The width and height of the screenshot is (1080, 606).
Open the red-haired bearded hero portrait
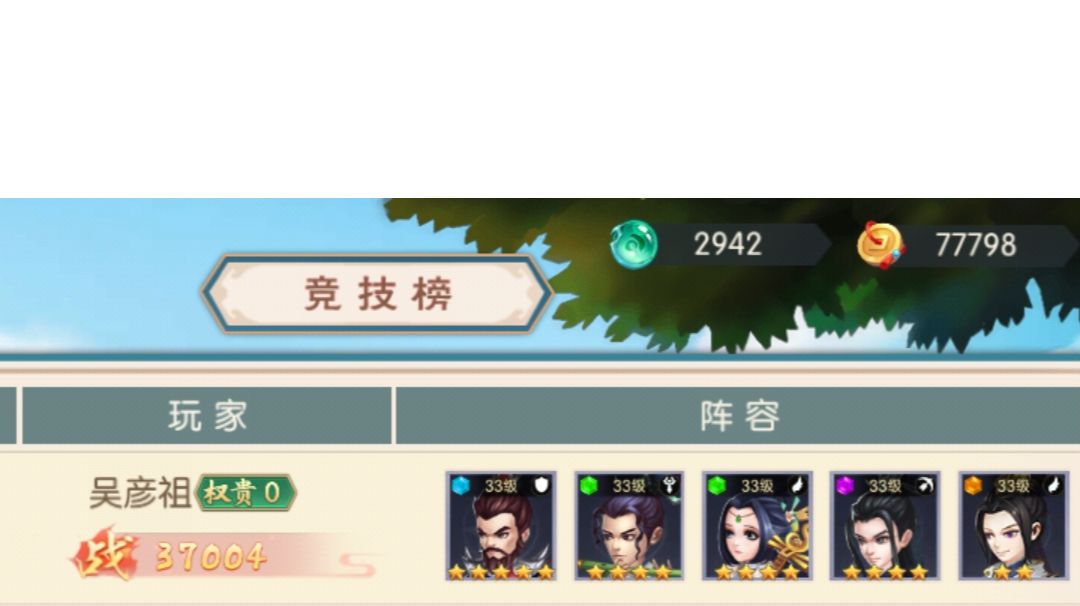[501, 526]
